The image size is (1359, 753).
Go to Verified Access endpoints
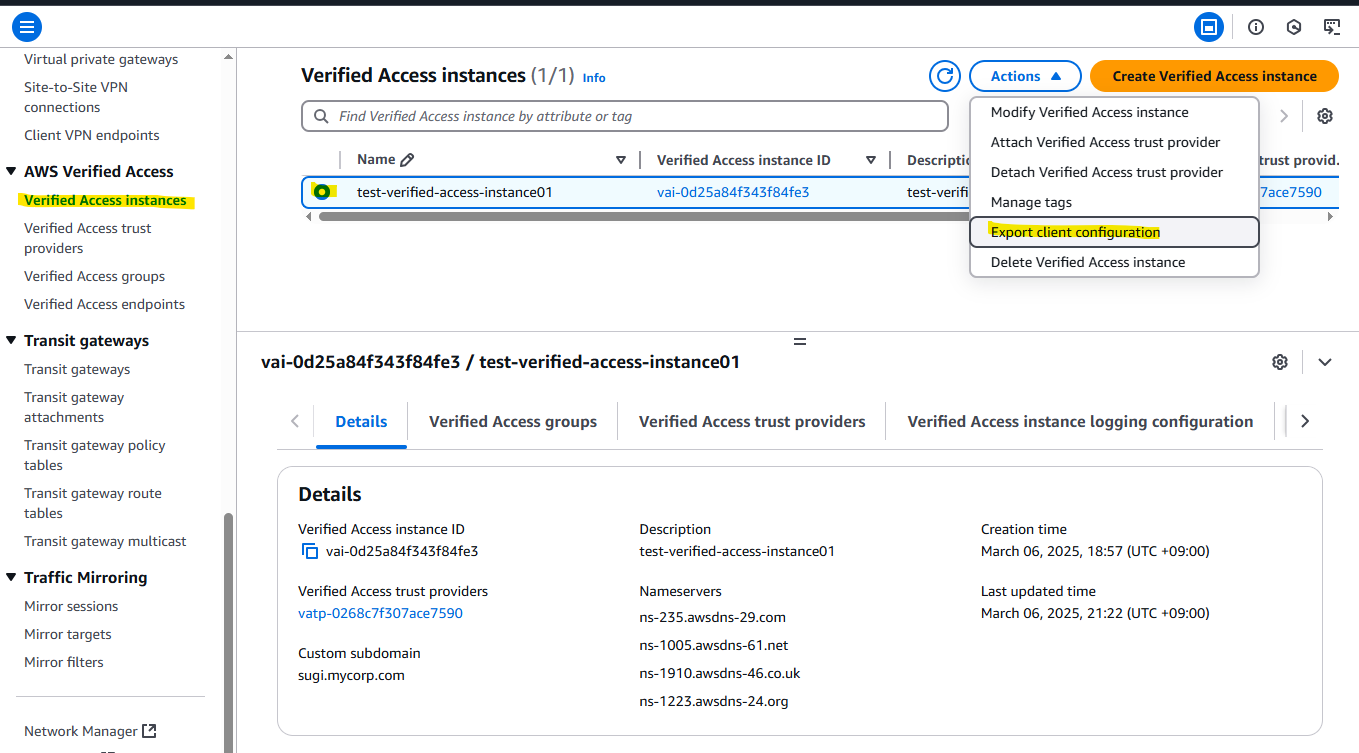[104, 304]
